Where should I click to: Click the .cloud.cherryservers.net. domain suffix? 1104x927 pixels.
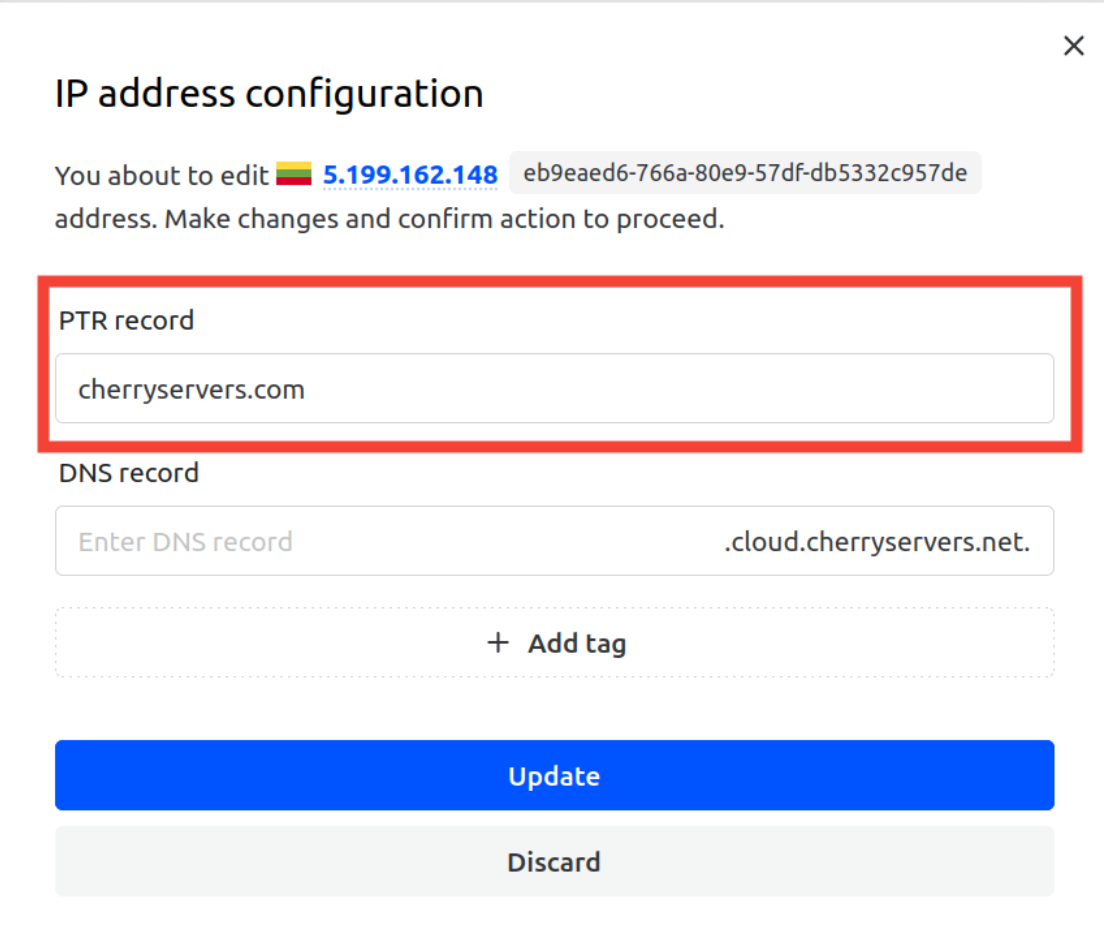(x=877, y=542)
